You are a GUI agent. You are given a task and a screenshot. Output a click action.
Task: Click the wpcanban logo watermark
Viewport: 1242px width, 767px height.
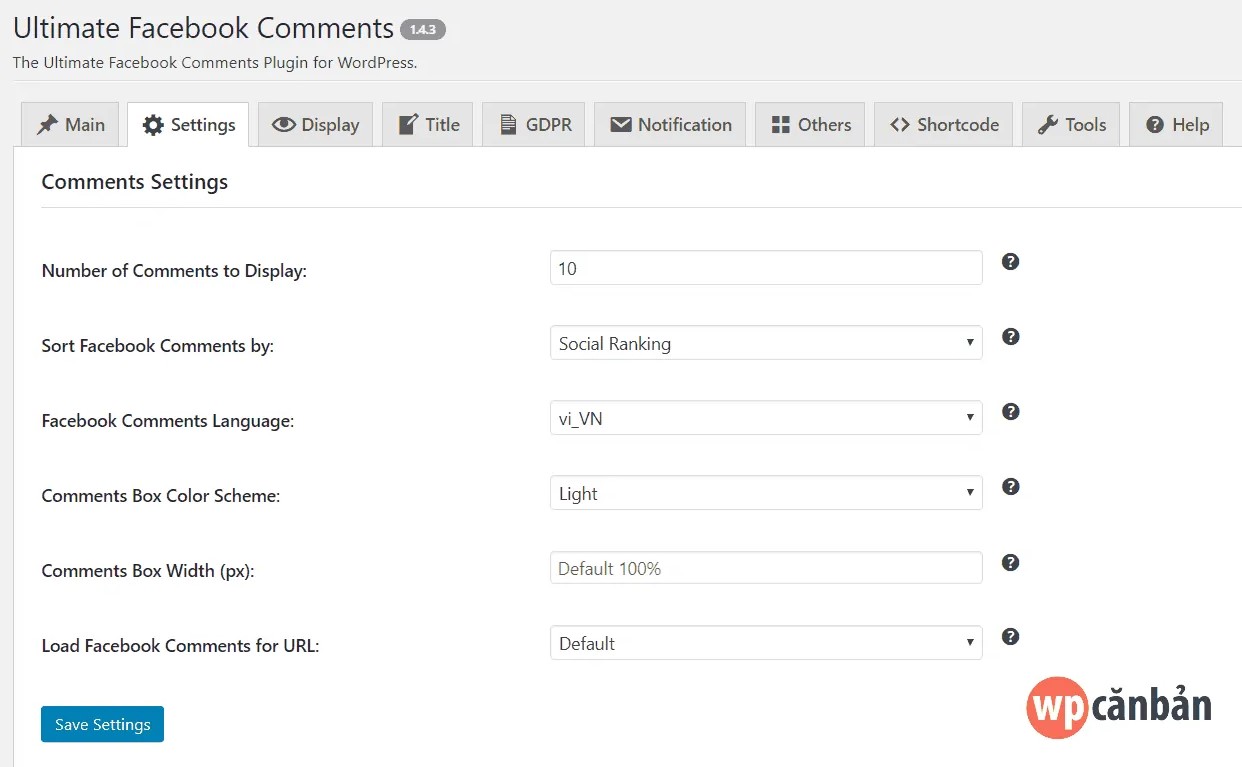click(x=1118, y=706)
